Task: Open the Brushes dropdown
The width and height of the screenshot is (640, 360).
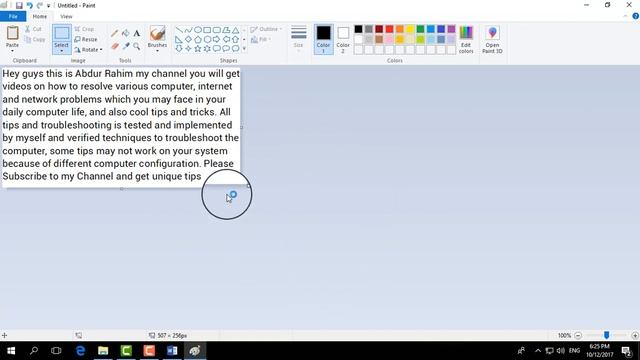Action: pos(157,51)
